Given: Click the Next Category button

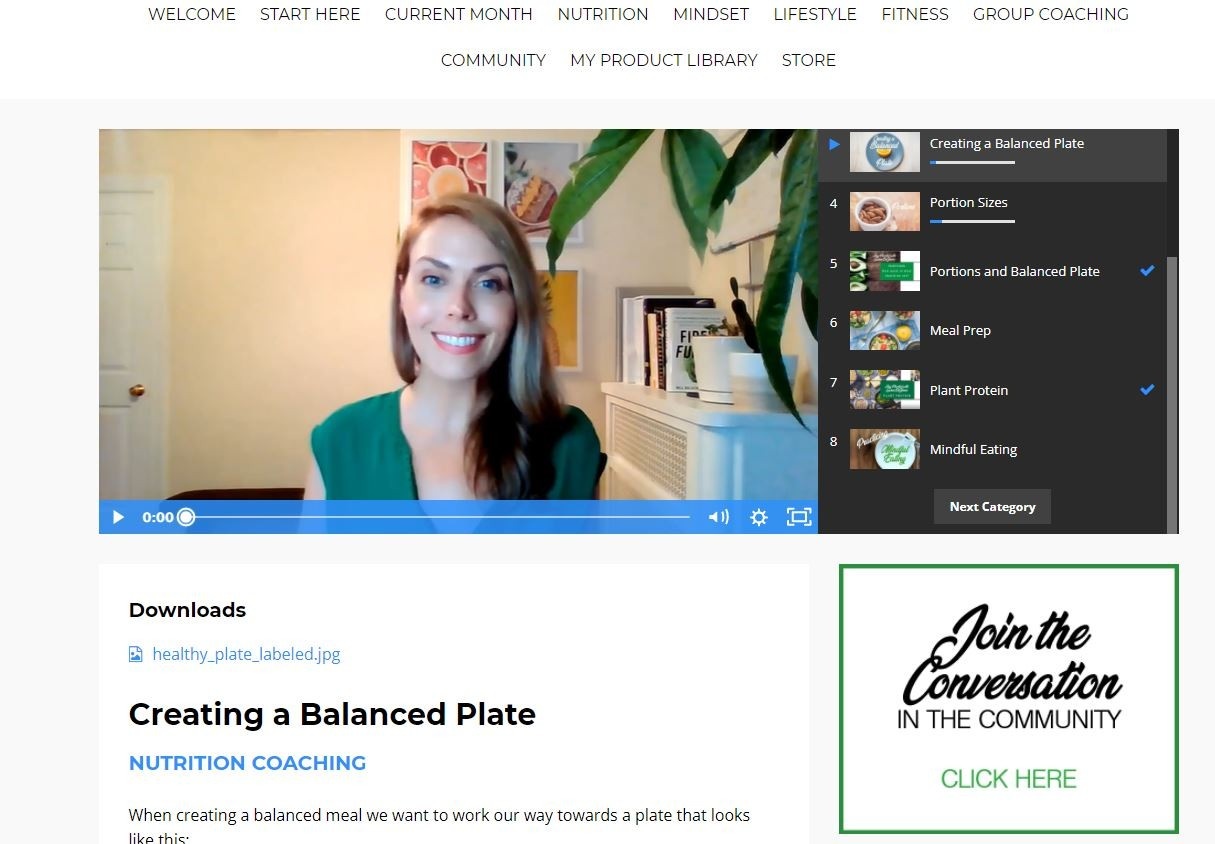Looking at the screenshot, I should [992, 507].
